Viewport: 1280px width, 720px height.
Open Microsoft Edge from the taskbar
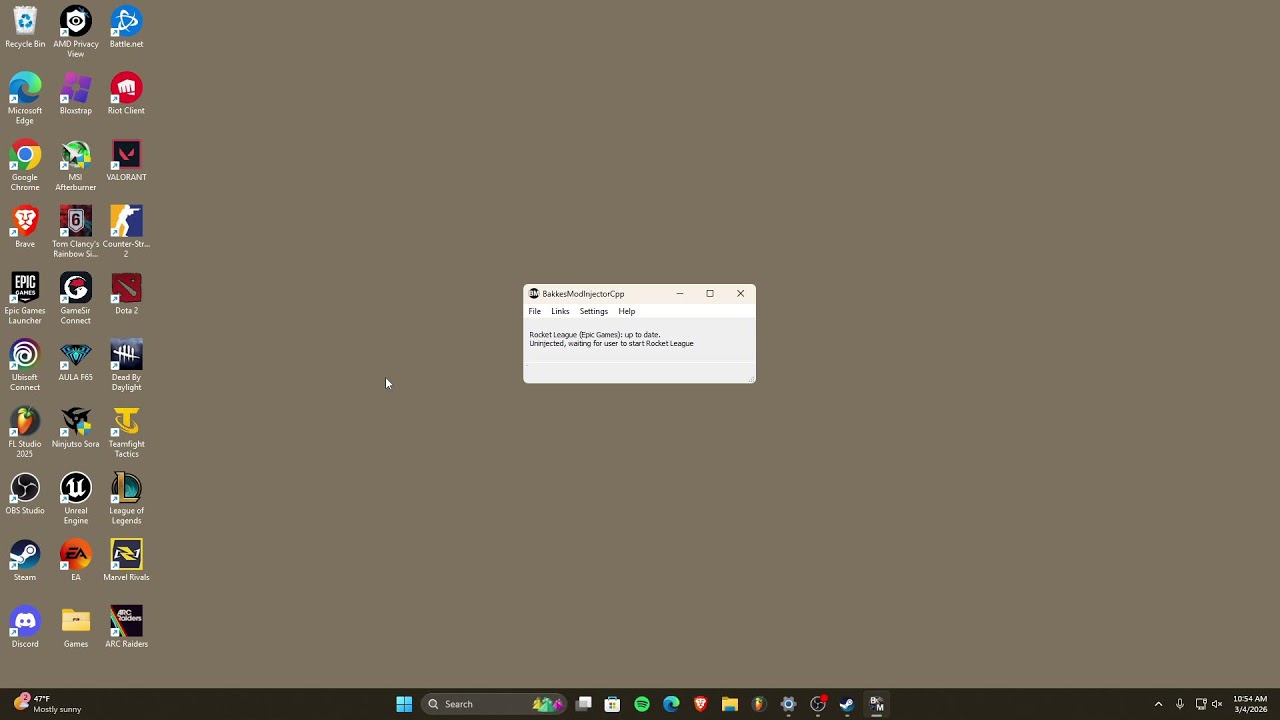[671, 704]
